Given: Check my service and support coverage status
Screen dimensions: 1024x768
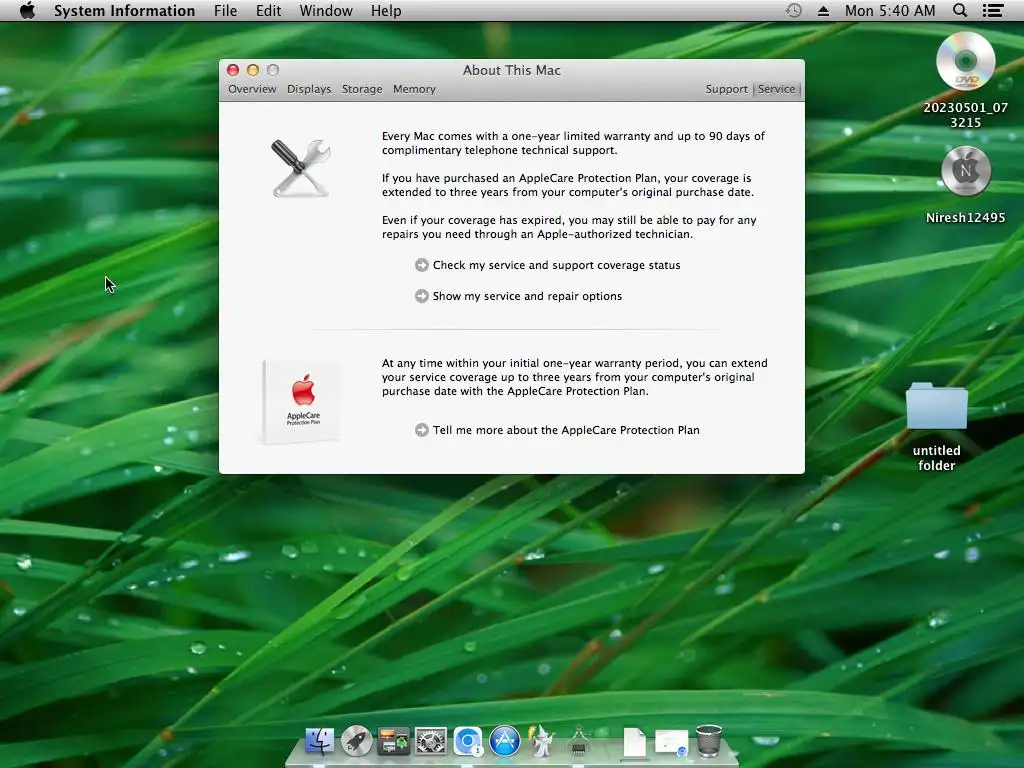Looking at the screenshot, I should tap(556, 265).
